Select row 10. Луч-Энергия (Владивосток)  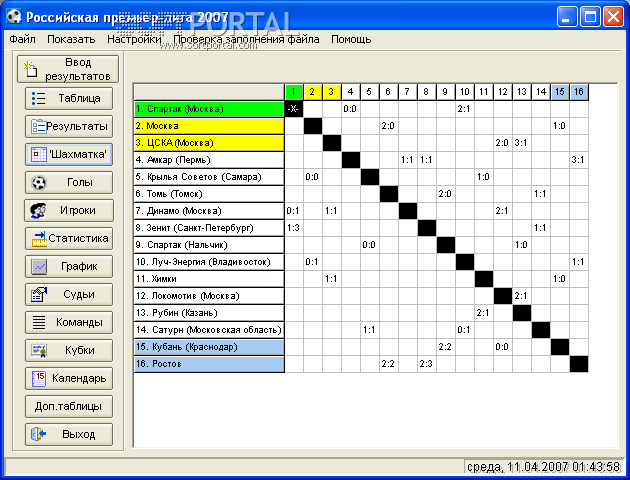tap(209, 262)
